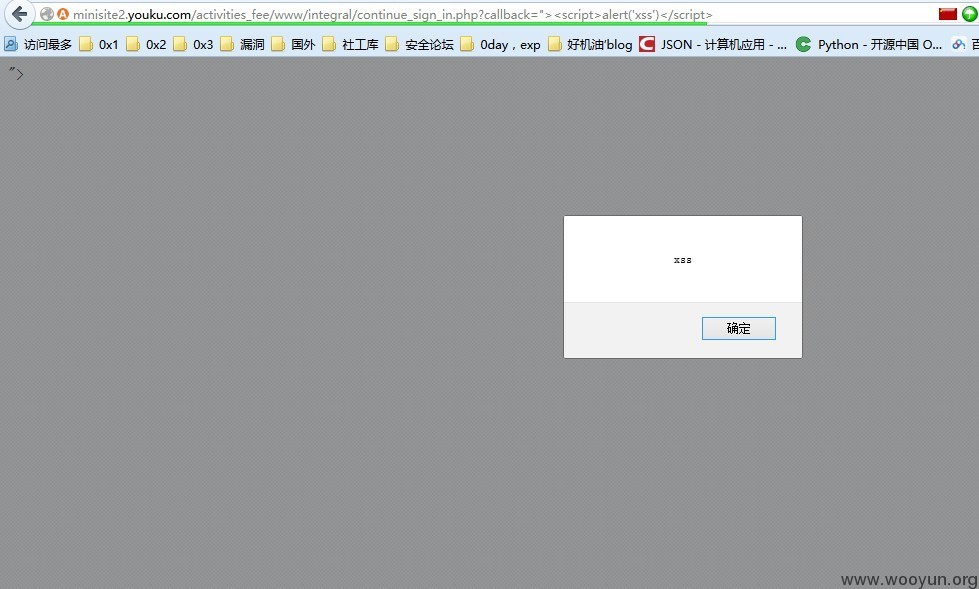
Task: Open the 社工库 bookmark folder
Action: tap(351, 44)
